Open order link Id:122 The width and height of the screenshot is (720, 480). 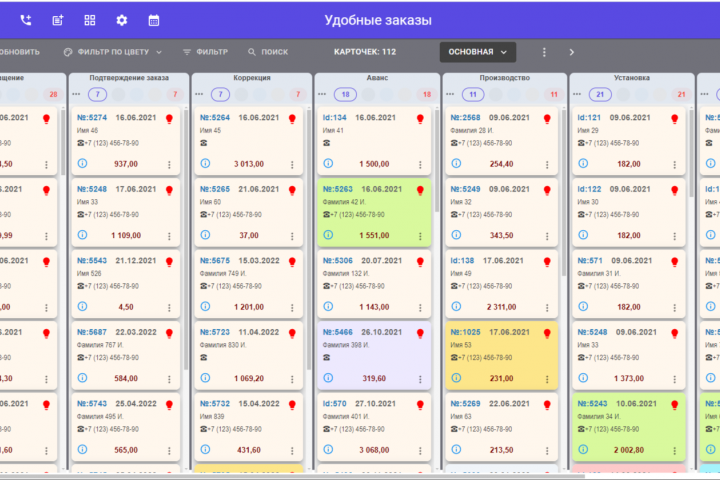click(x=589, y=189)
